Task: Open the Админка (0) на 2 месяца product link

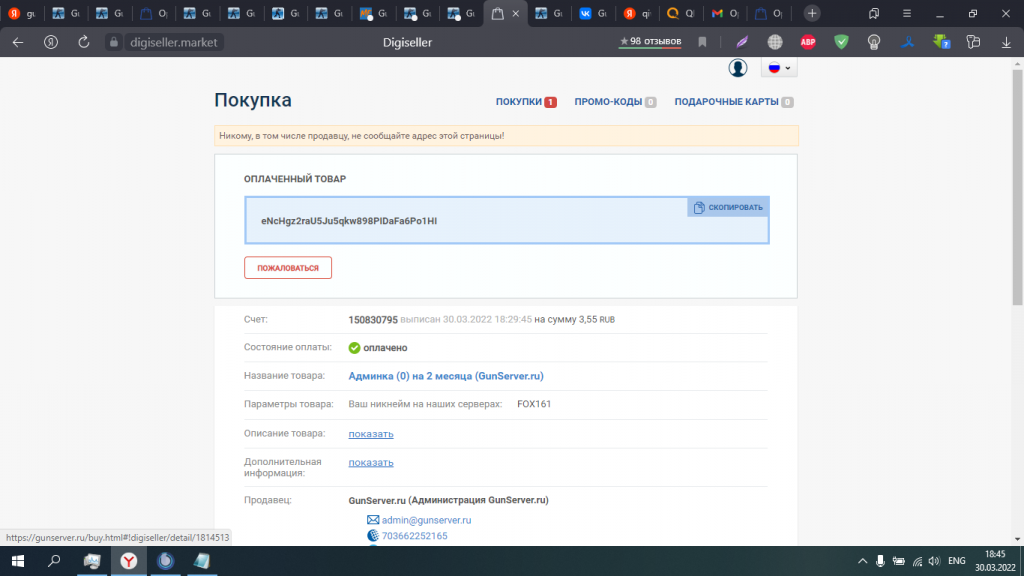Action: point(445,376)
